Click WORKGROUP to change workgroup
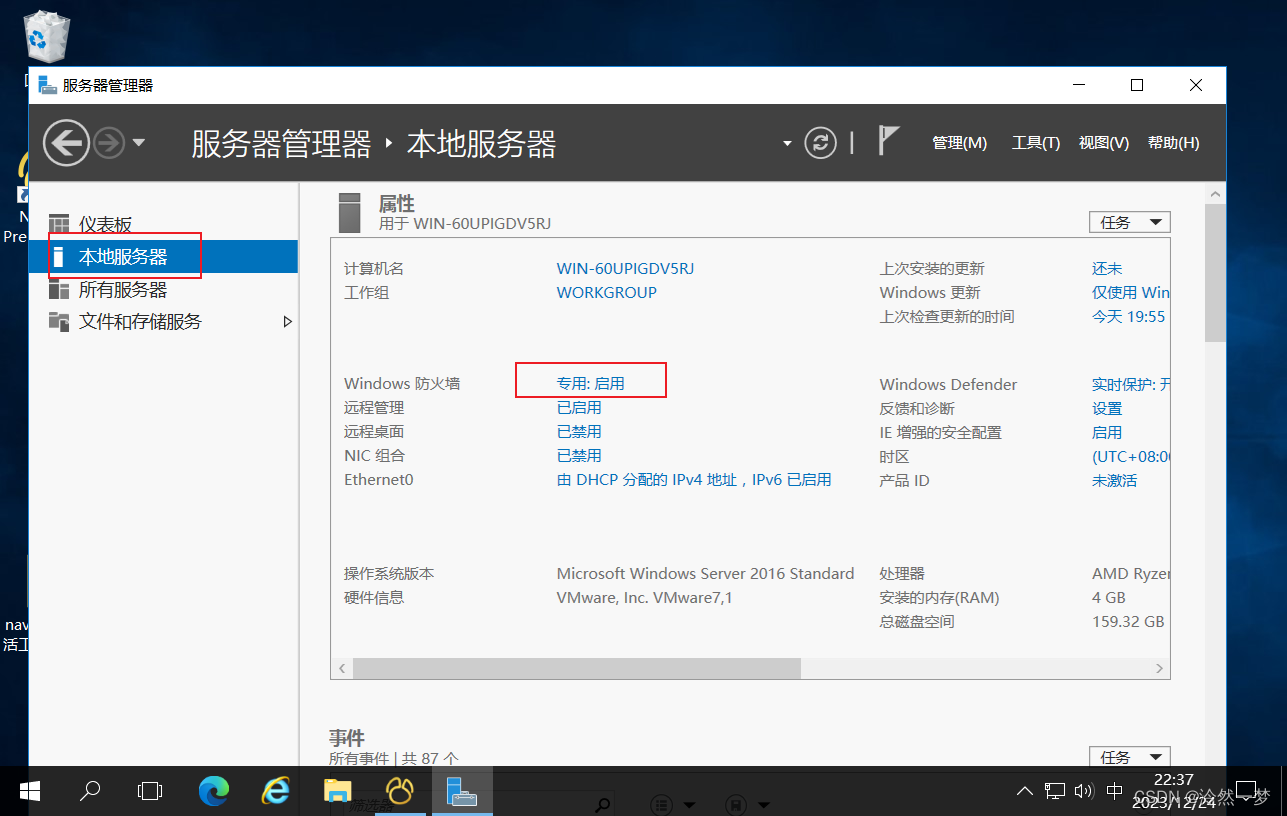 [x=606, y=292]
